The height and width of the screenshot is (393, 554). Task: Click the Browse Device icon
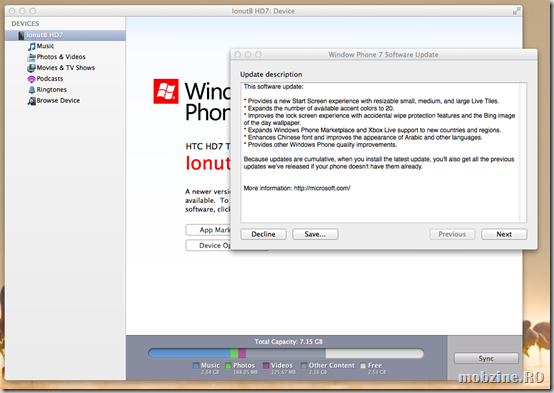[31, 101]
